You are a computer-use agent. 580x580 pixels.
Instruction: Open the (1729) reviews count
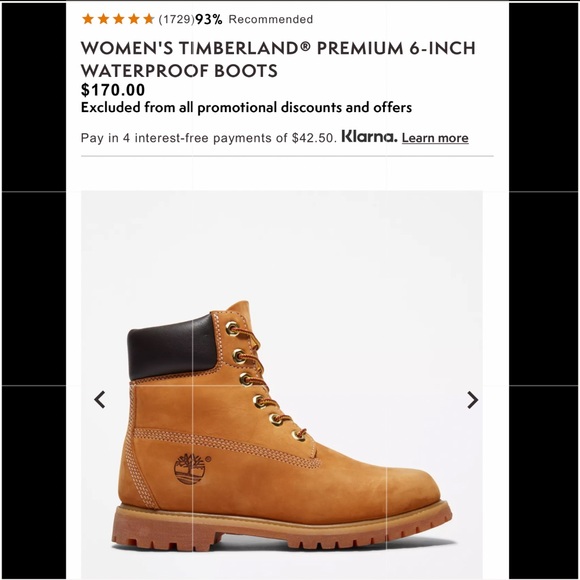coord(176,19)
